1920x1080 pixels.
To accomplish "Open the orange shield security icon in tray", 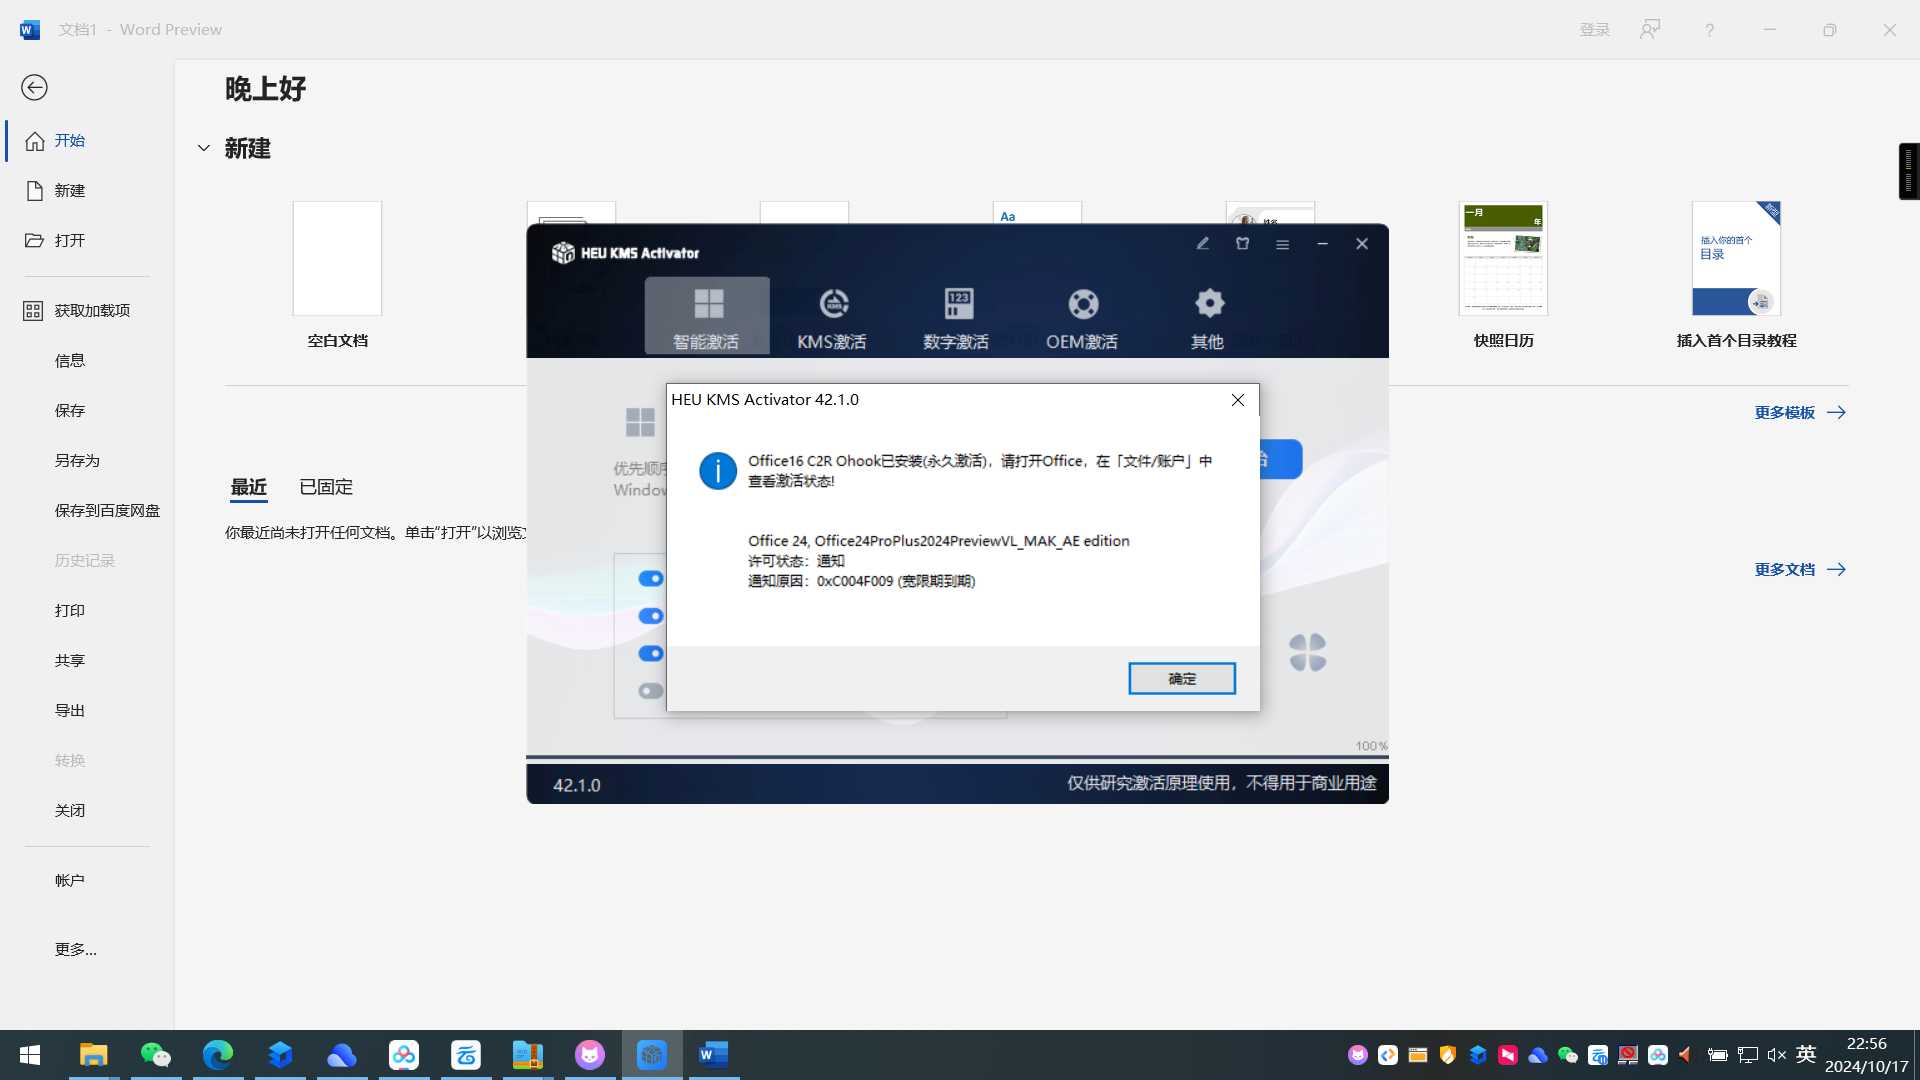I will point(1447,1055).
